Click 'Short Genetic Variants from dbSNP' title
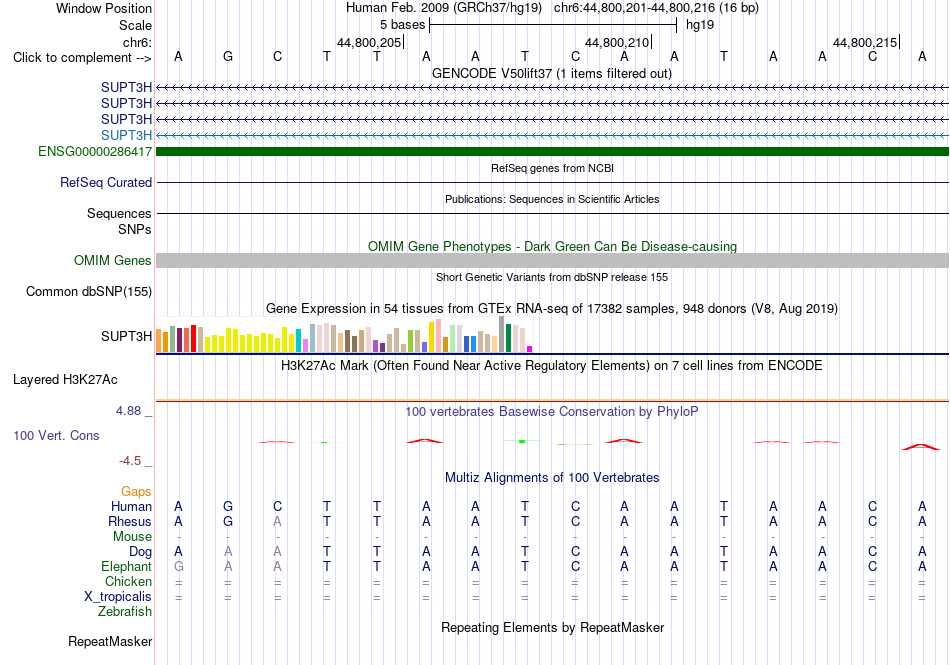This screenshot has width=950, height=665. point(552,277)
